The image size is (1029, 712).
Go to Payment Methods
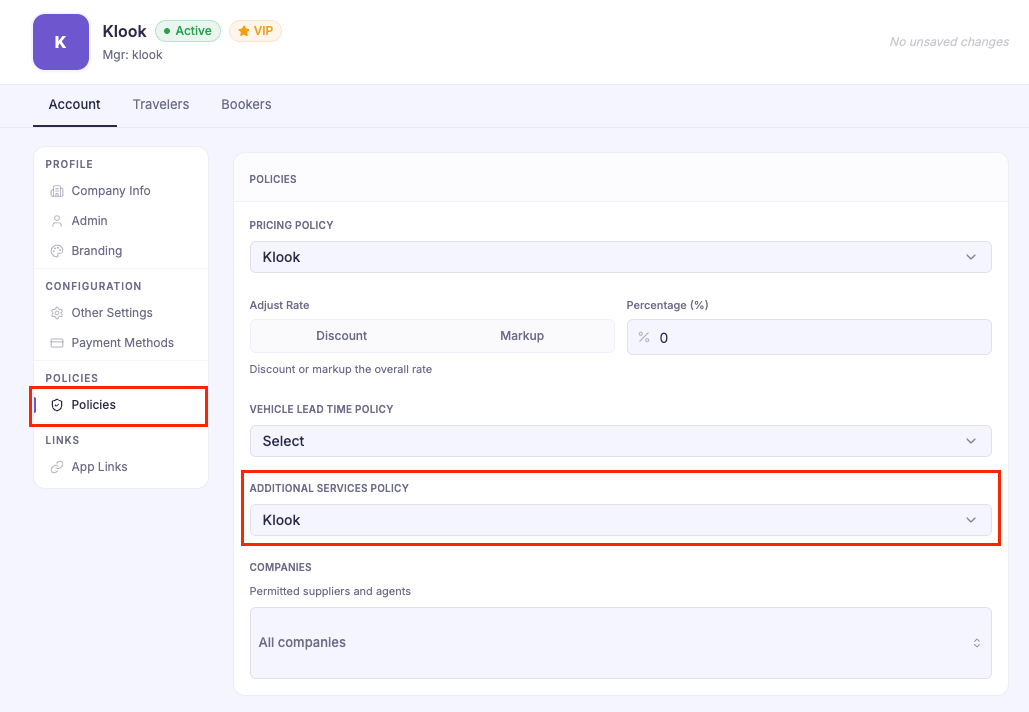121,343
